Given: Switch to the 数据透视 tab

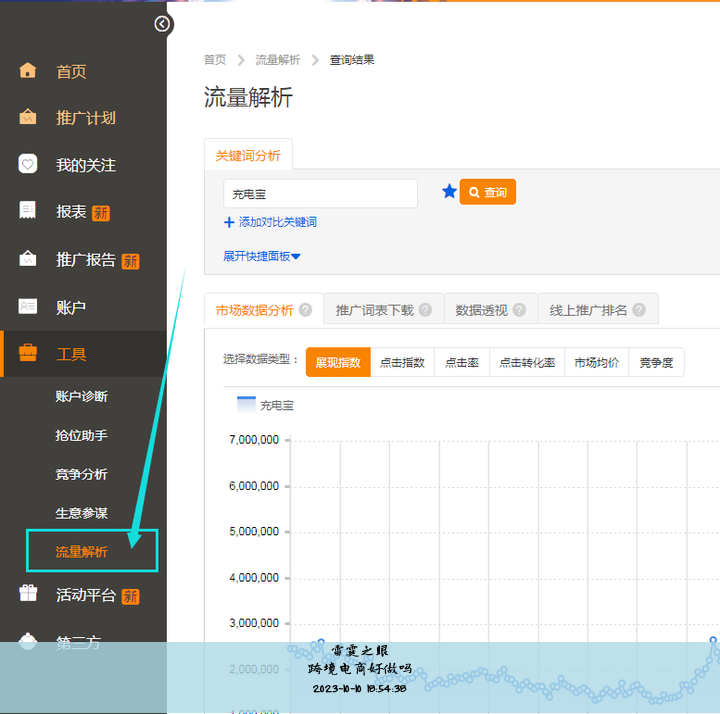Looking at the screenshot, I should (x=481, y=310).
